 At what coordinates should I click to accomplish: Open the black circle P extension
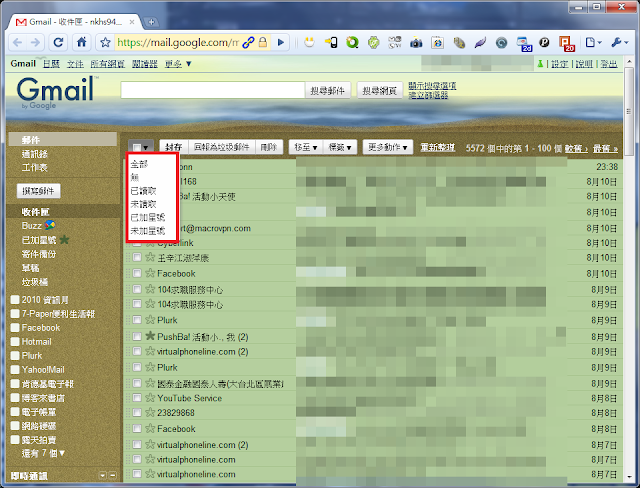click(544, 42)
